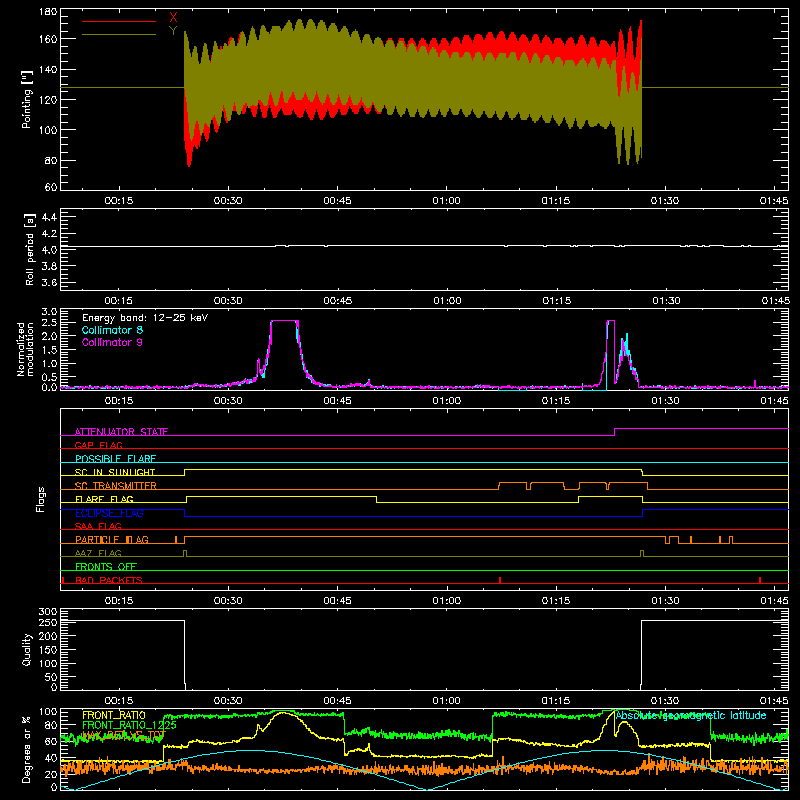Click the PARTICLE_FLAG label
The image size is (800, 800).
click(x=112, y=540)
